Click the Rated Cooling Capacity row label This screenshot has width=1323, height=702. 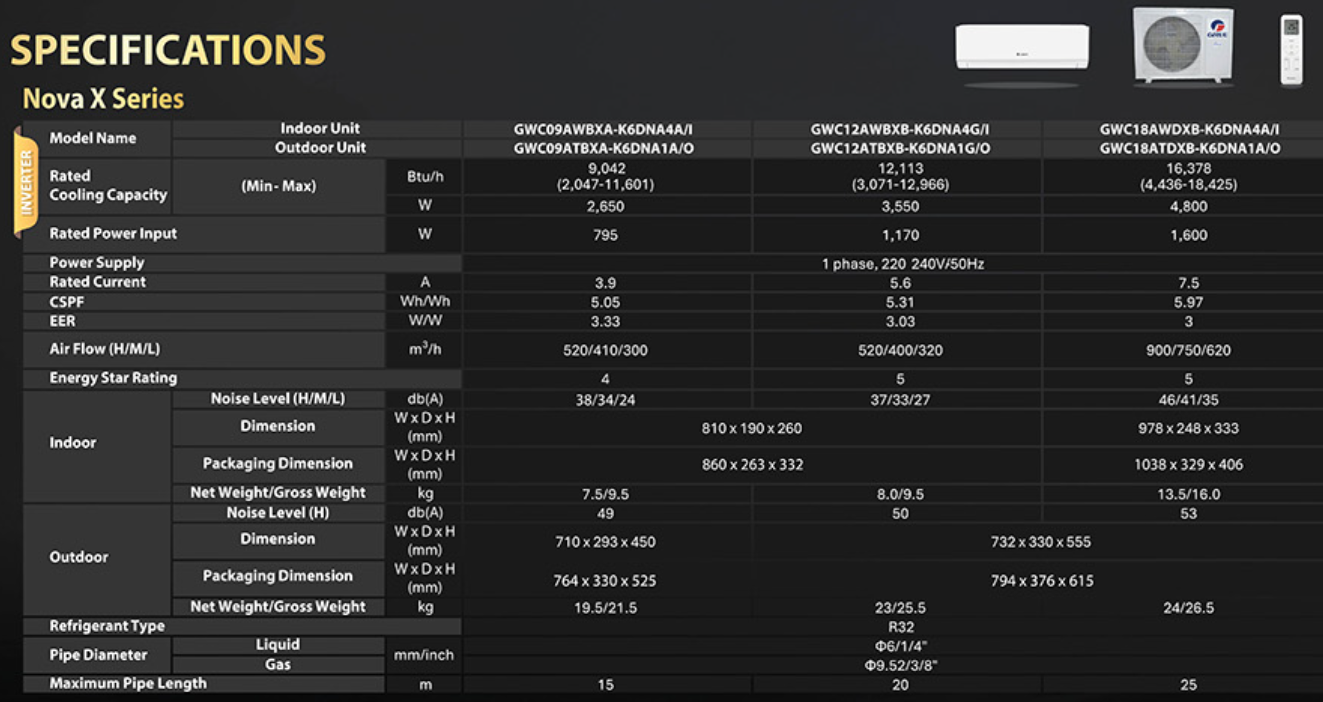click(x=108, y=186)
